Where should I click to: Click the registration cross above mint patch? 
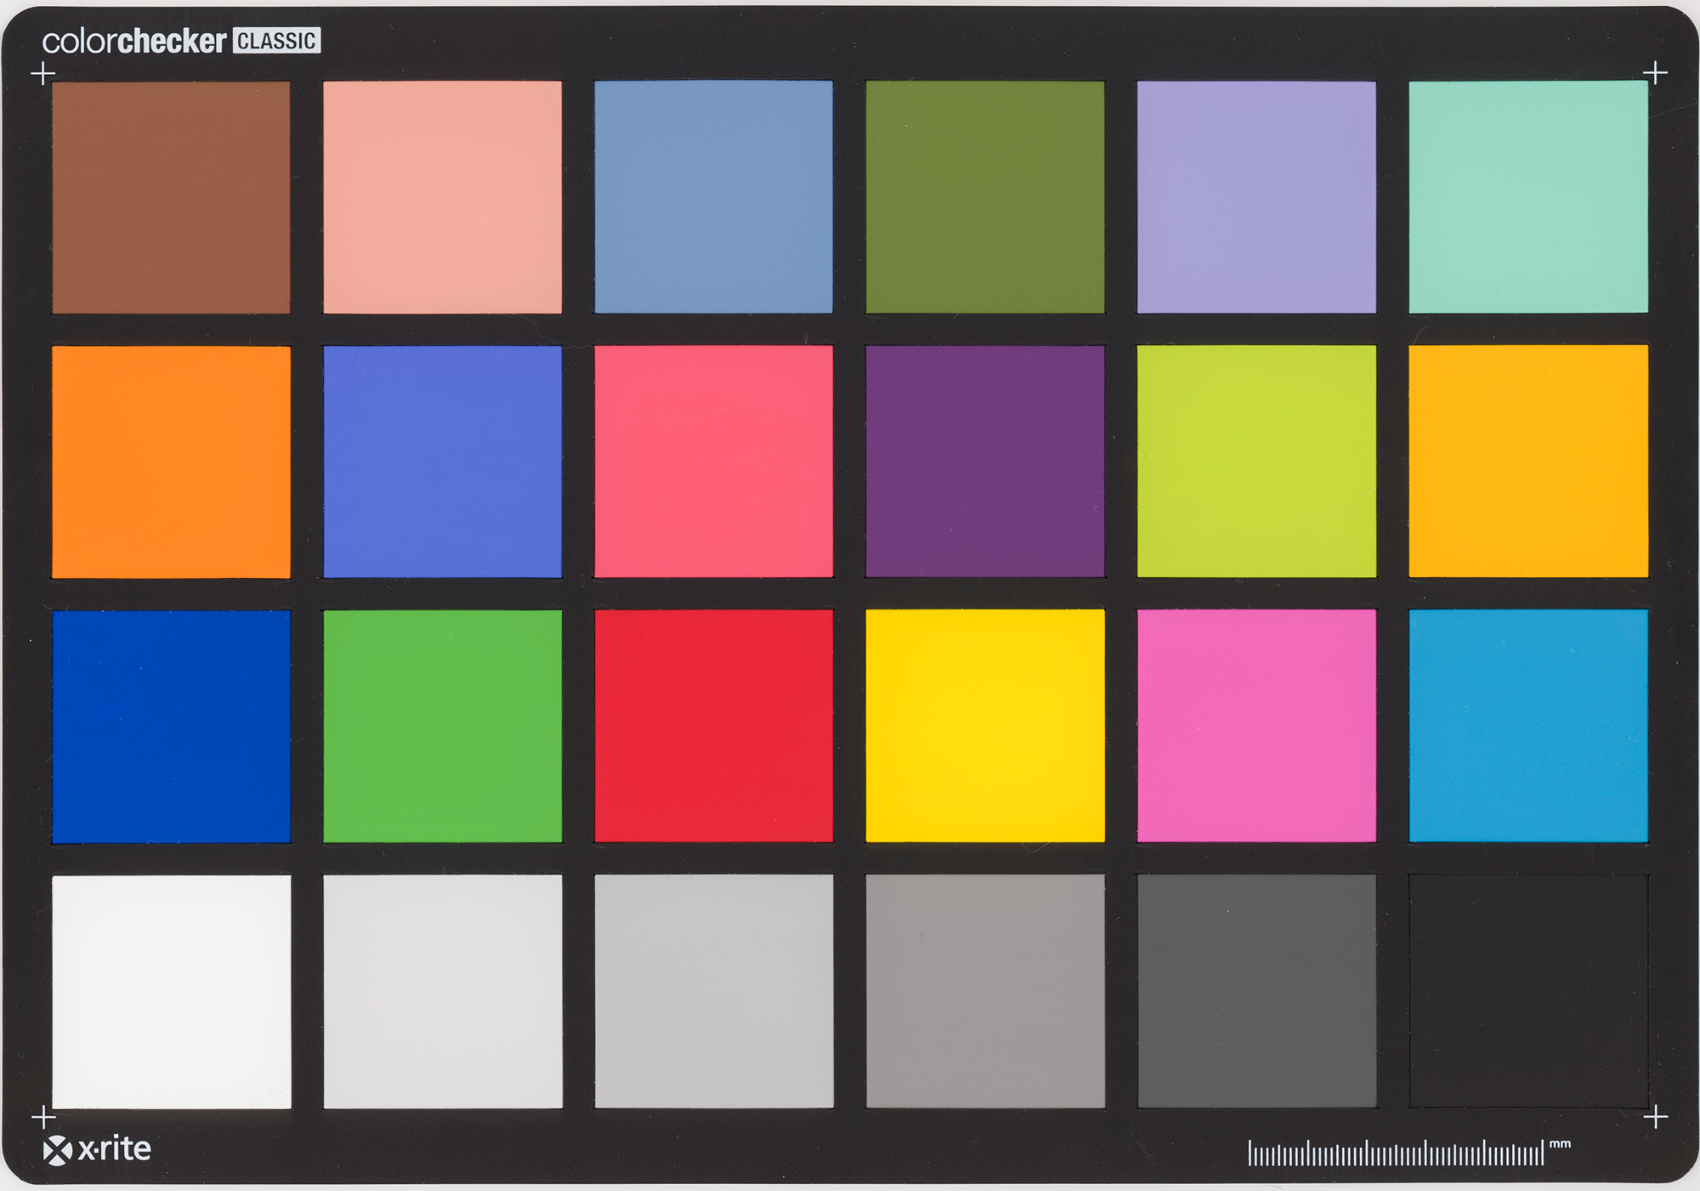(1656, 73)
